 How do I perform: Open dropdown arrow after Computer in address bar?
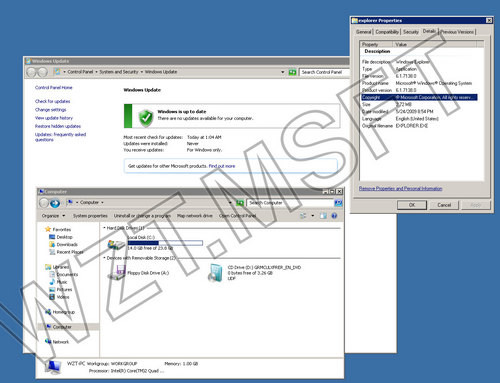tap(102, 203)
